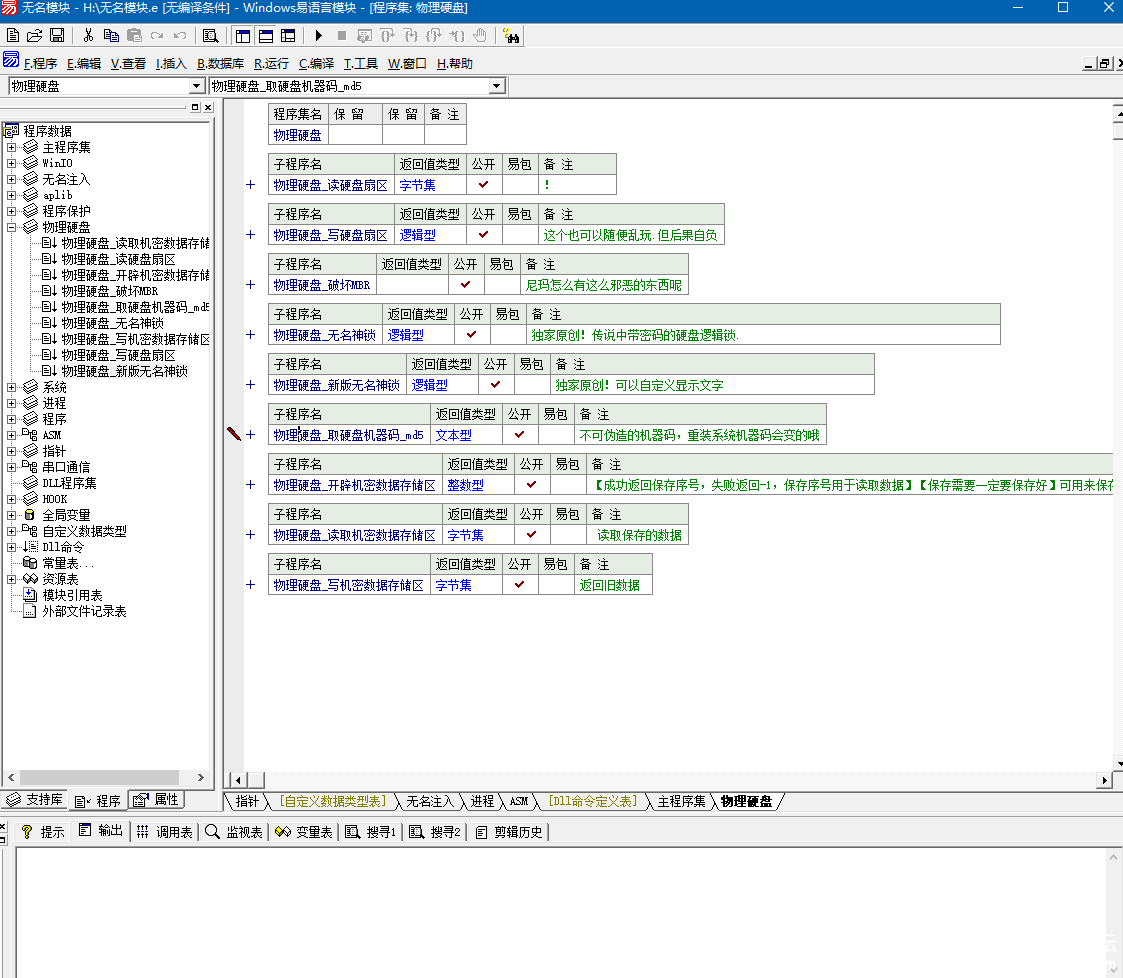This screenshot has height=978, width=1123.
Task: Toggle 公开 checkmark for 物理硬盘_读硬盘扇区
Action: (x=484, y=185)
